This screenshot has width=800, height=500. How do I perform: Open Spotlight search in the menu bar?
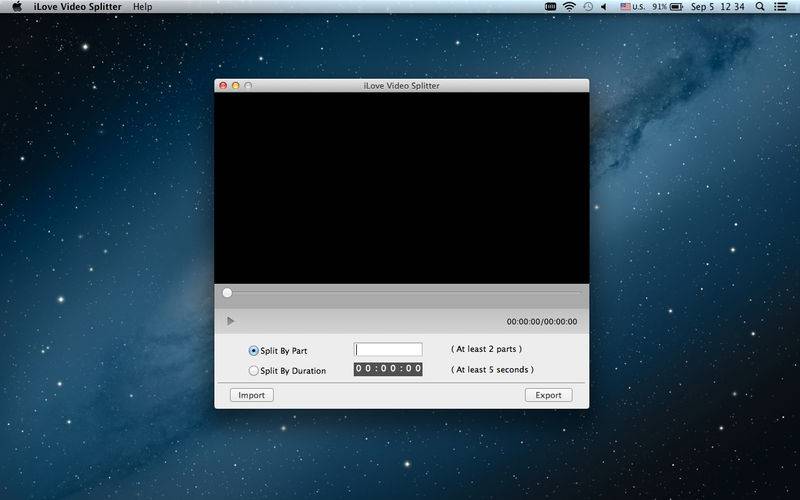pos(760,7)
